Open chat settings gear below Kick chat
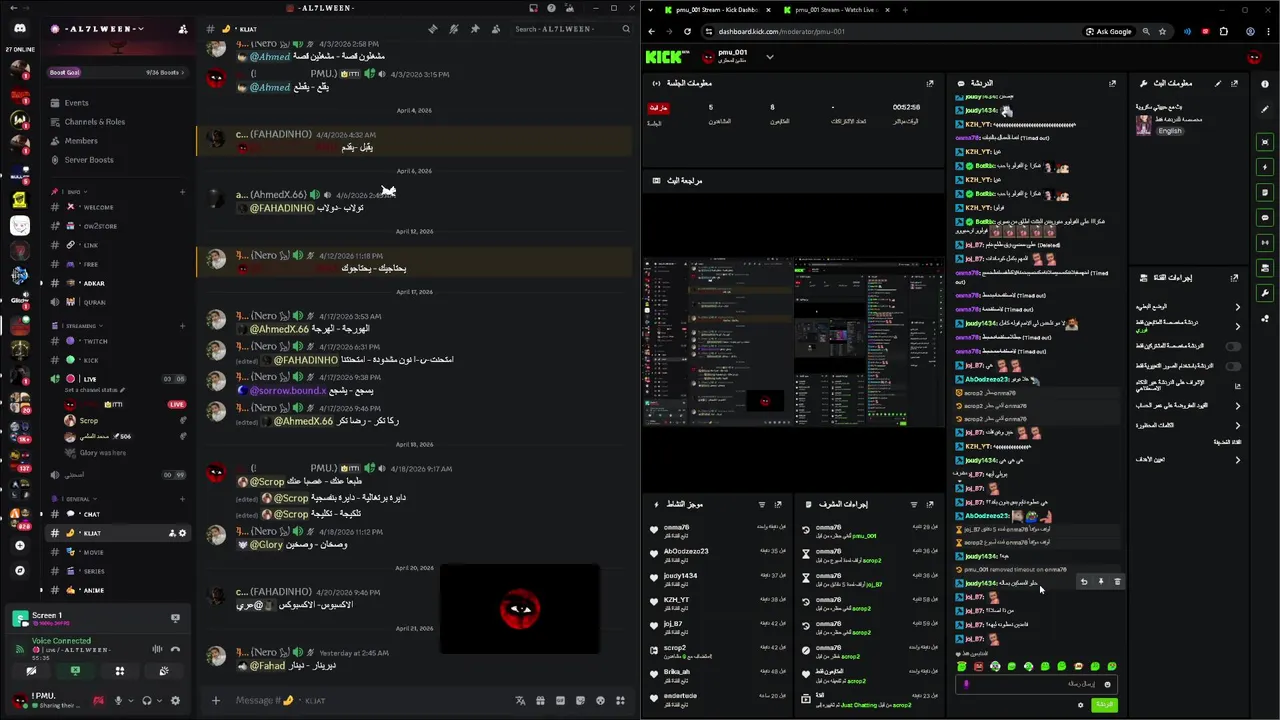 tap(1080, 705)
